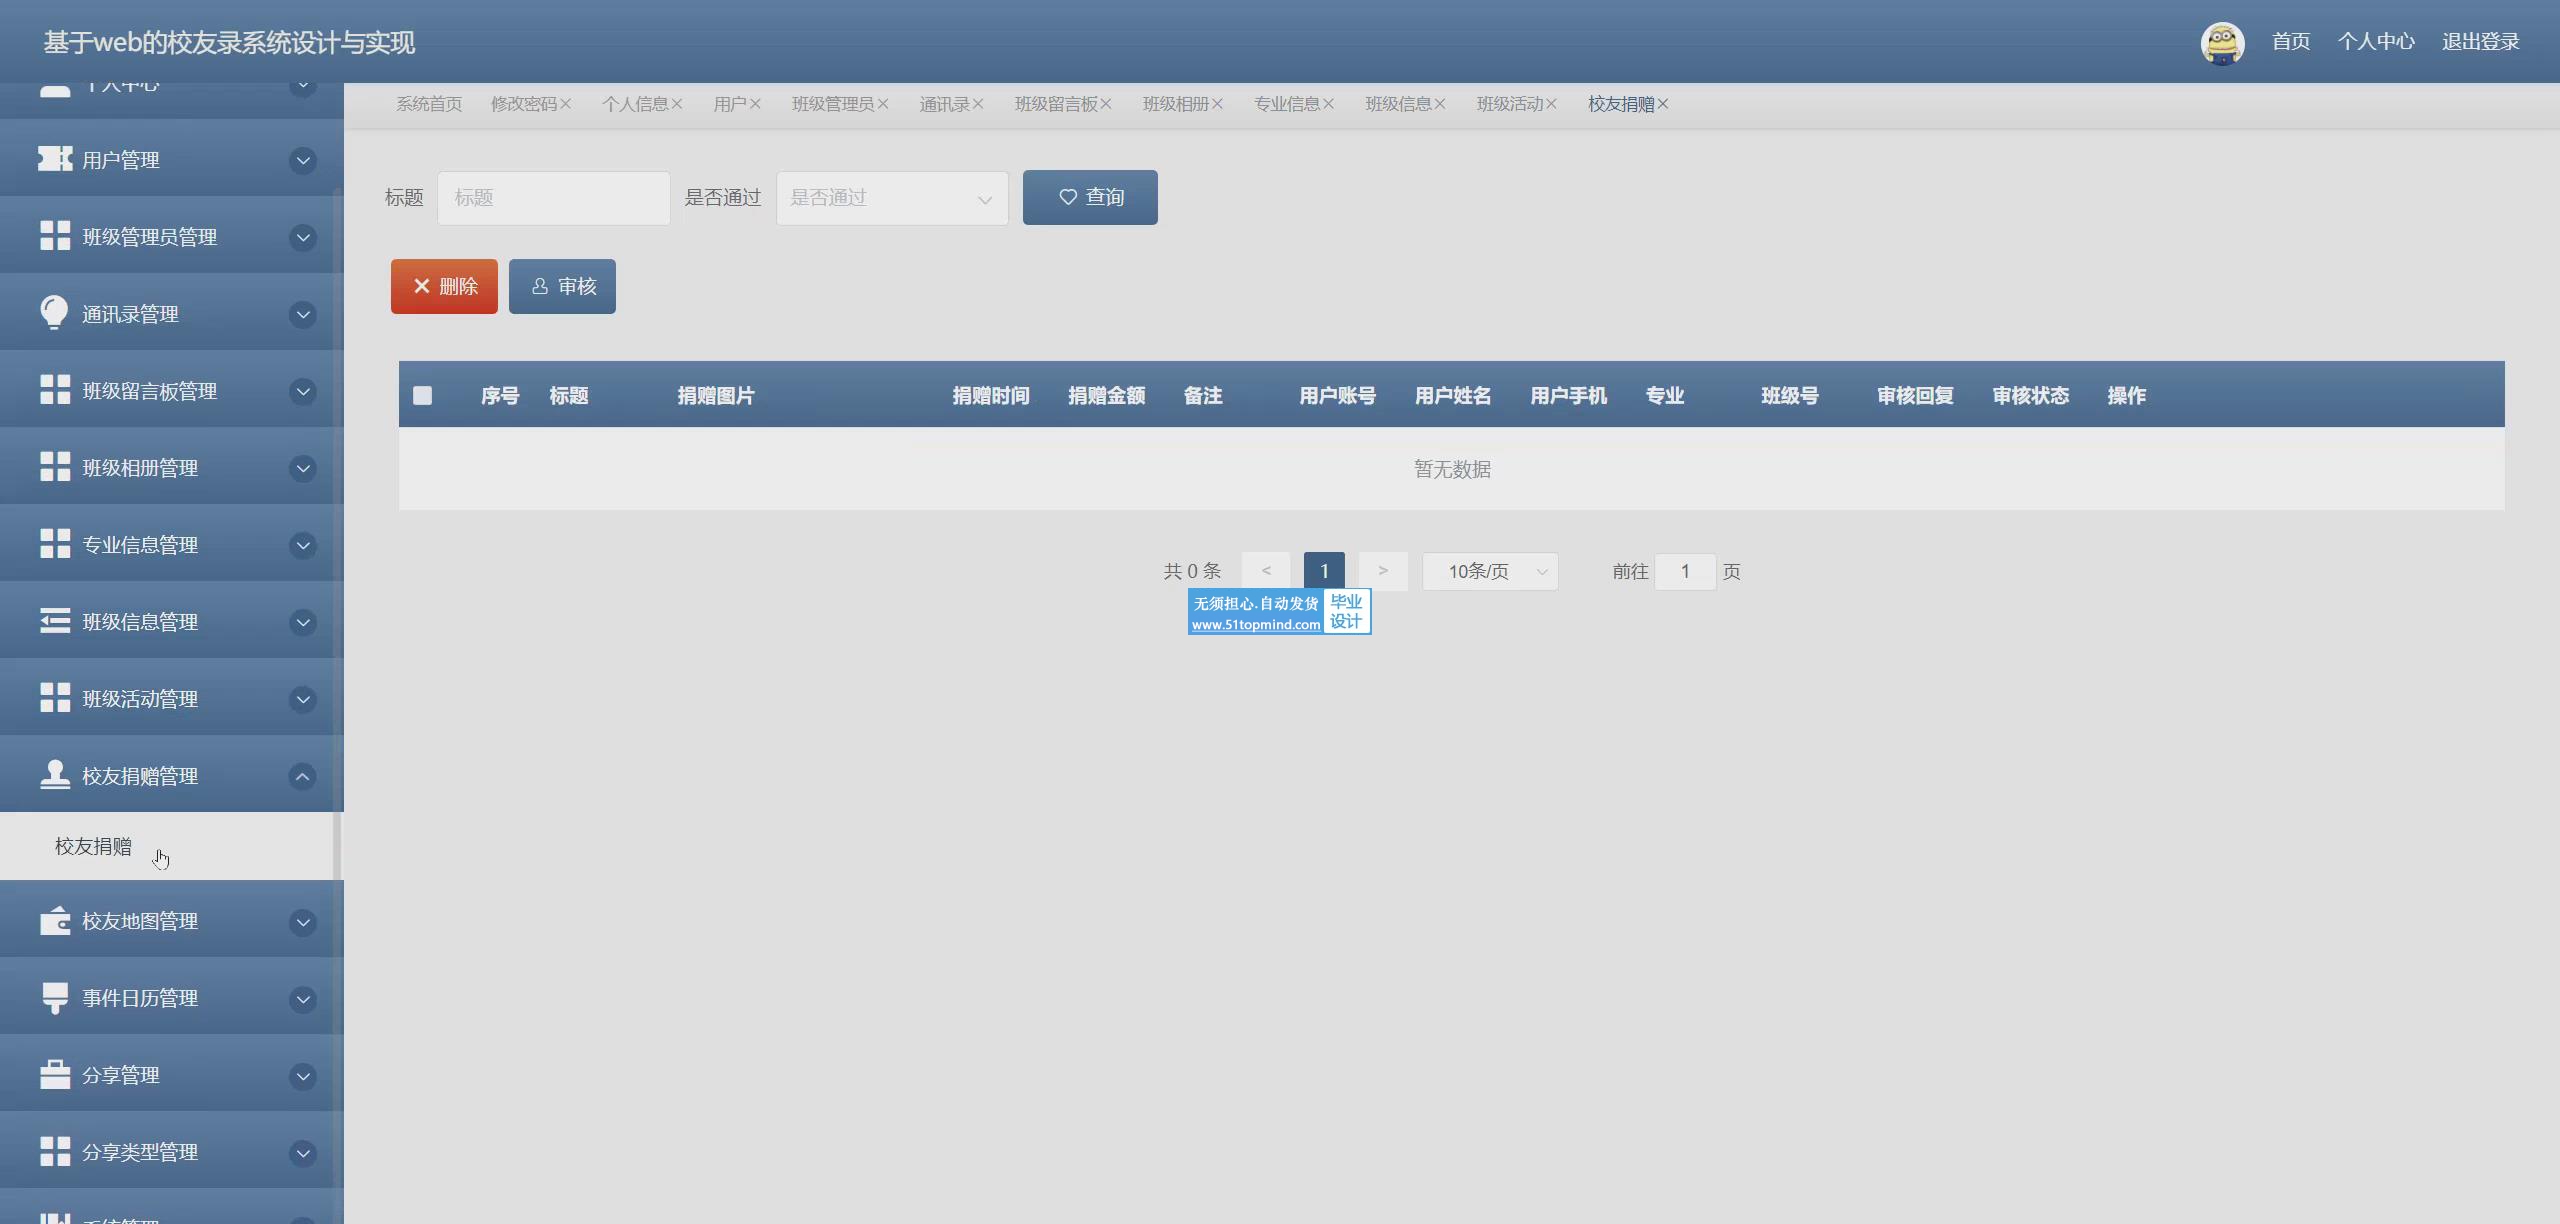Image resolution: width=2560 pixels, height=1224 pixels.
Task: Close the 班级管理员 tab
Action: point(883,104)
